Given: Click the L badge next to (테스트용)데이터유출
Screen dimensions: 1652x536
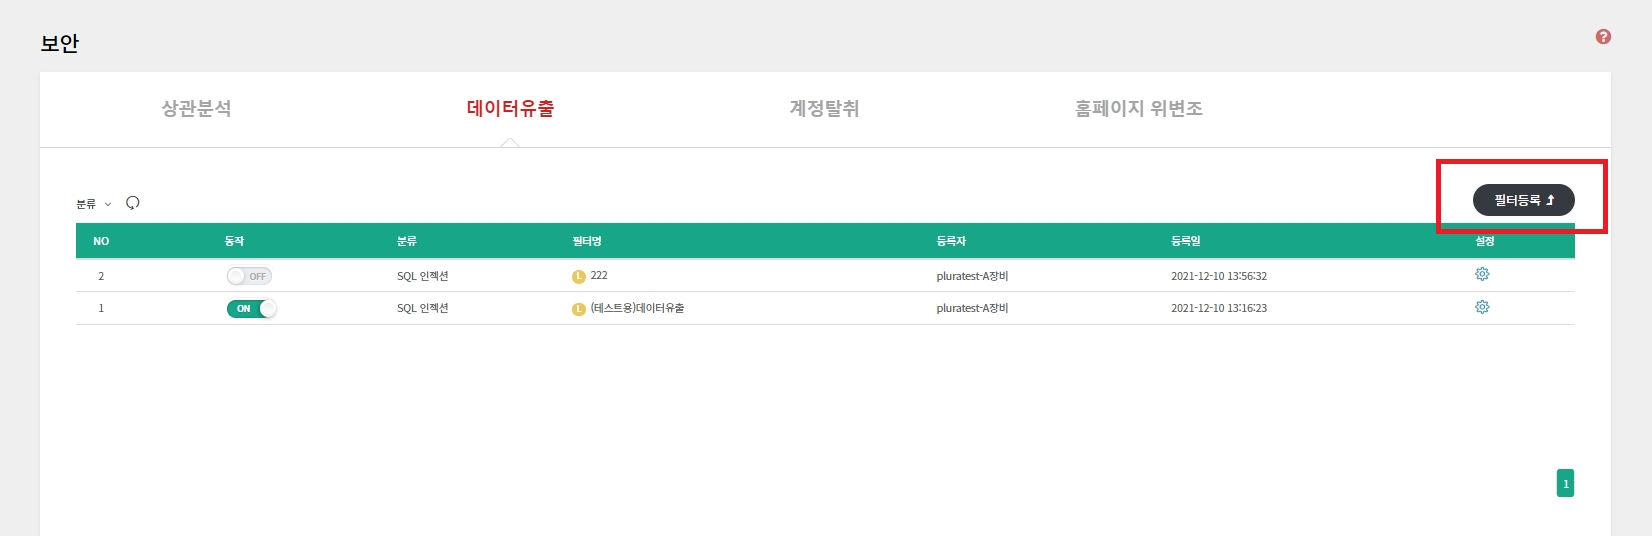Looking at the screenshot, I should 578,309.
